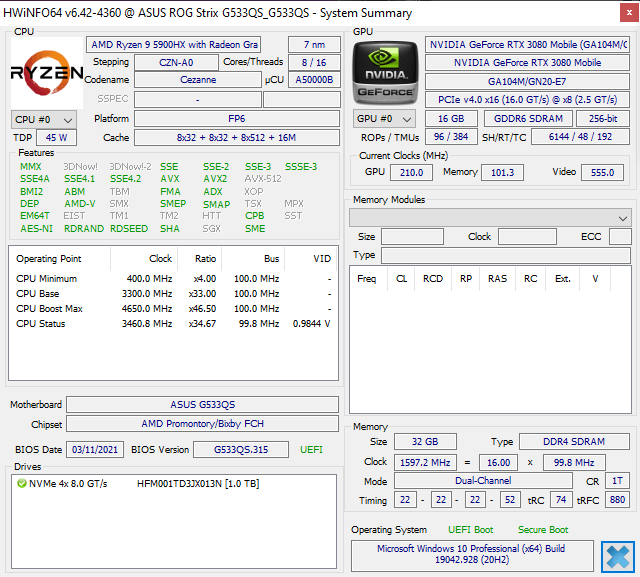Click the cache value 8x32 + 8x32 + 8x512 + 16M
The width and height of the screenshot is (640, 577).
(x=237, y=138)
